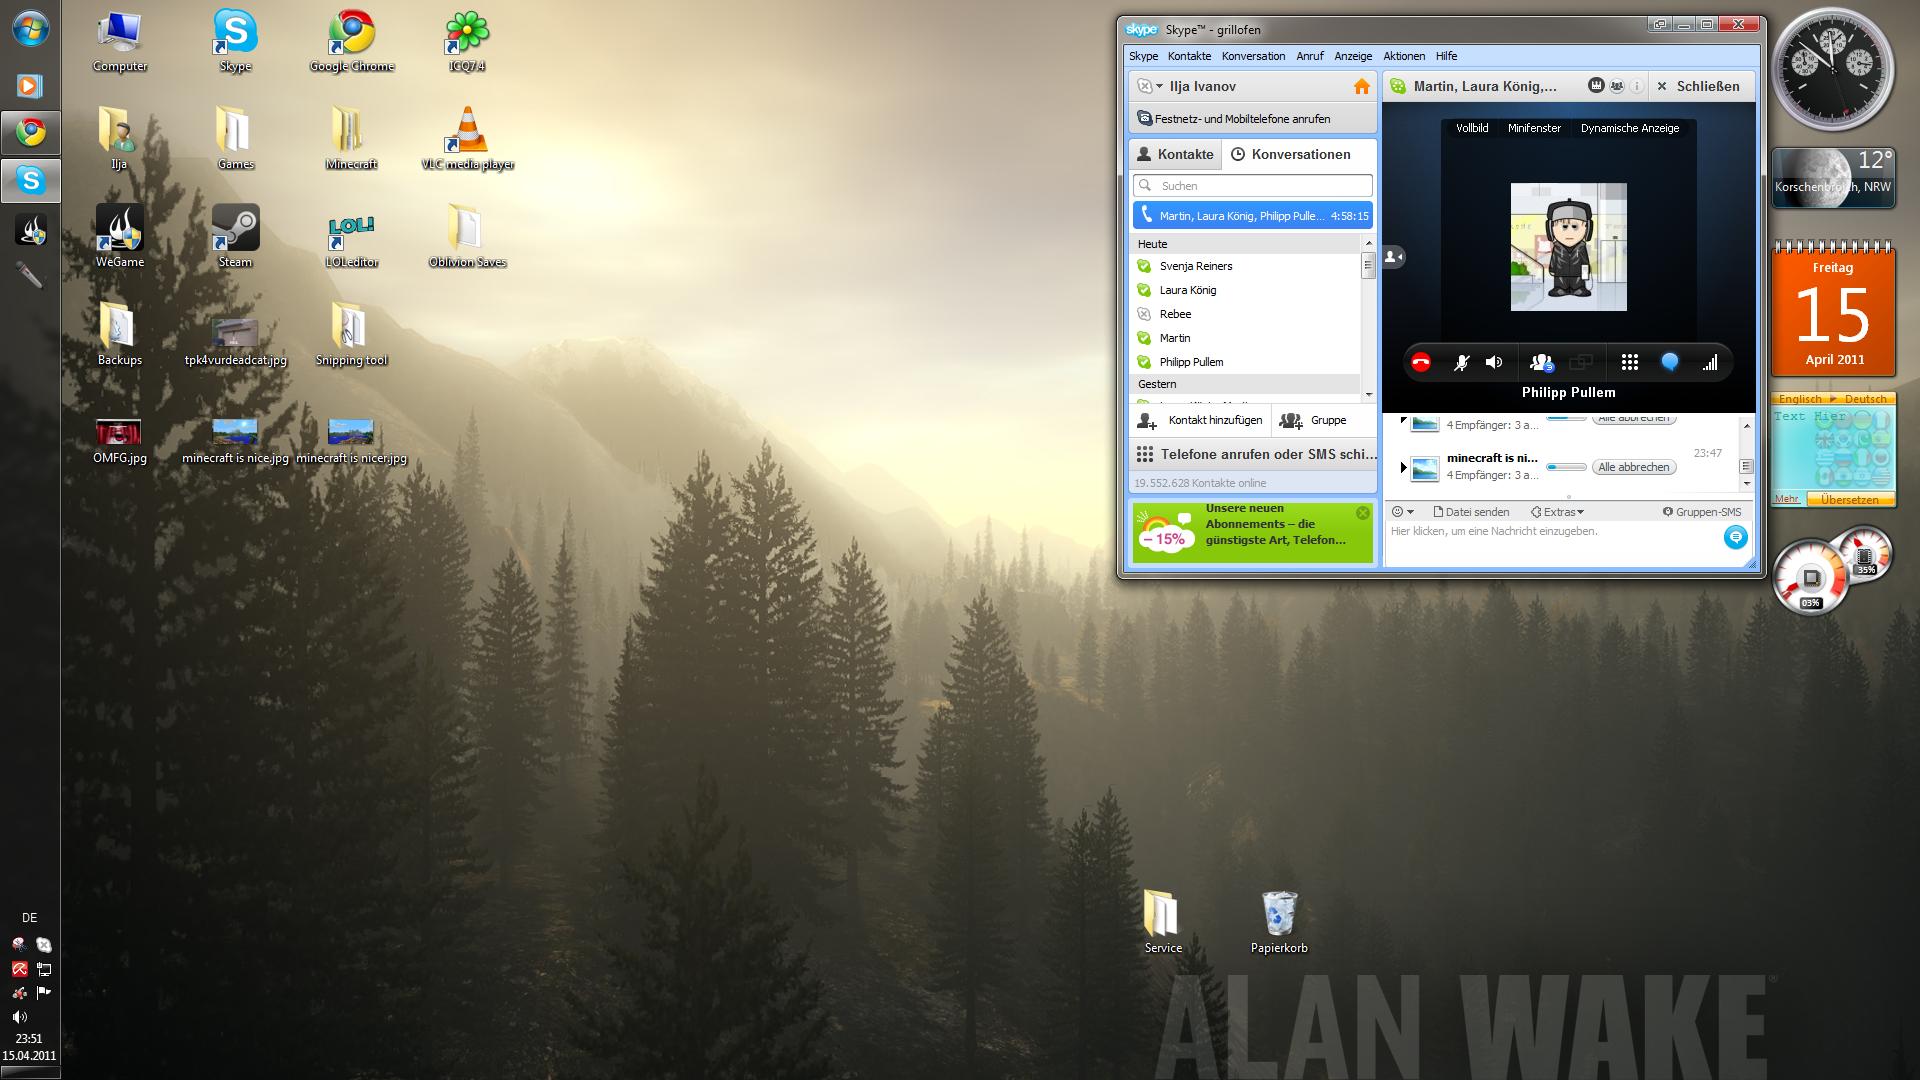The width and height of the screenshot is (1920, 1080).
Task: Click the Suchen search field
Action: (1253, 186)
